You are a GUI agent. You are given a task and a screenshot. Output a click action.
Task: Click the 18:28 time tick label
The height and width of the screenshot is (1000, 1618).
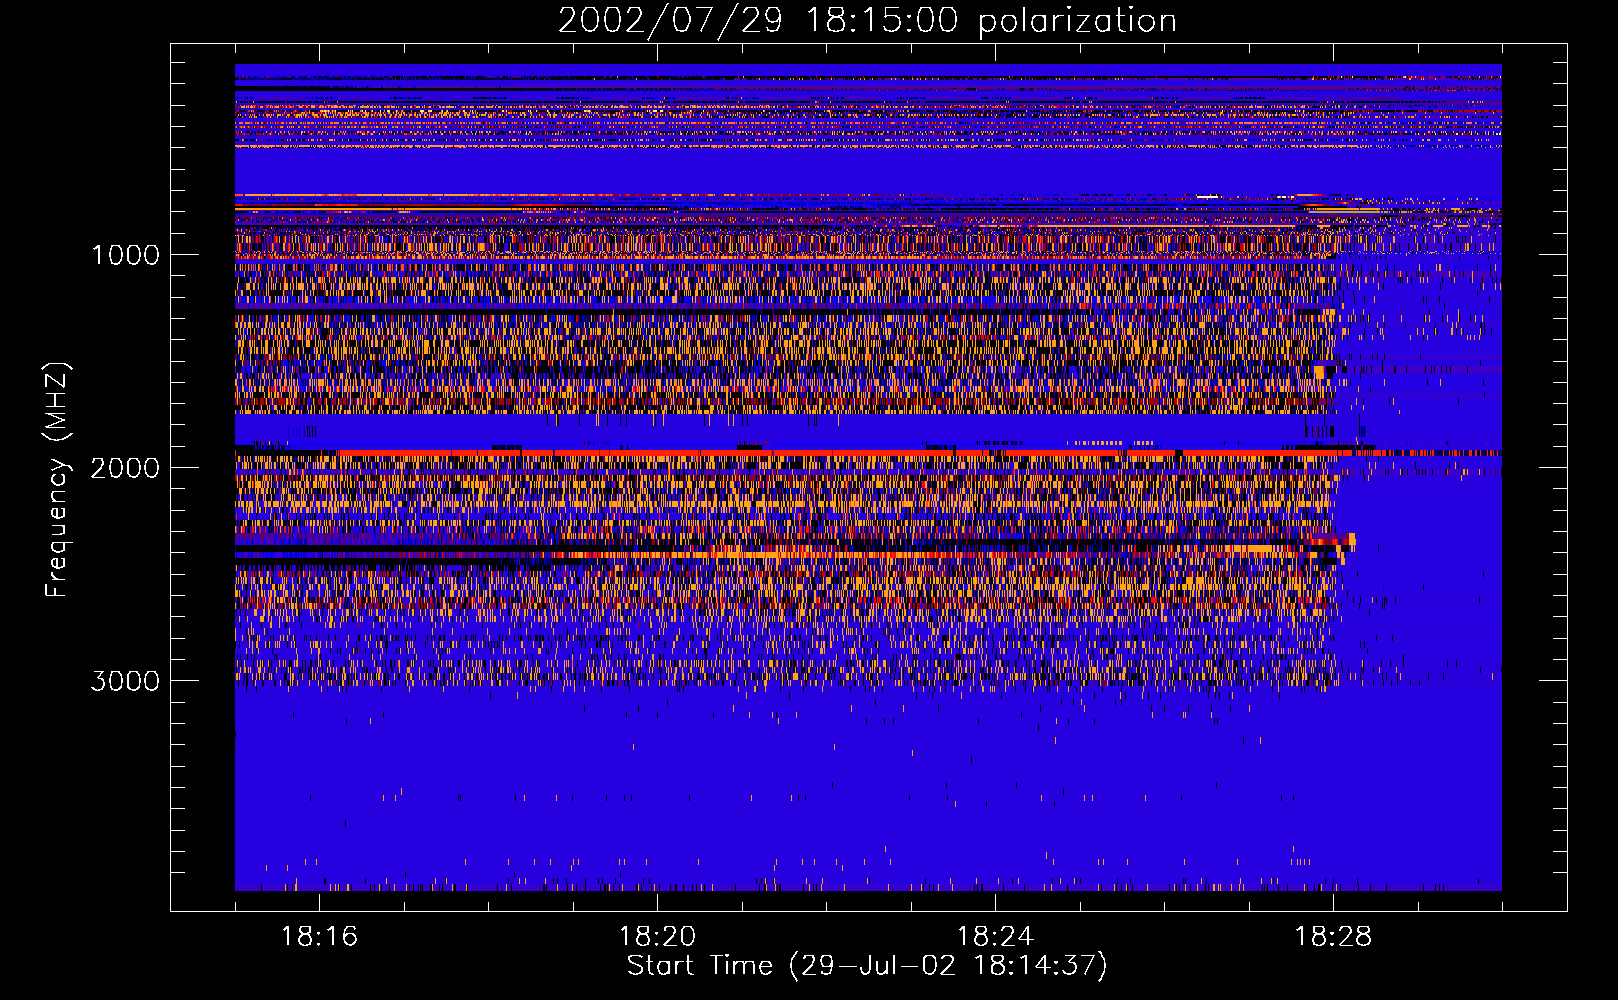1333,937
